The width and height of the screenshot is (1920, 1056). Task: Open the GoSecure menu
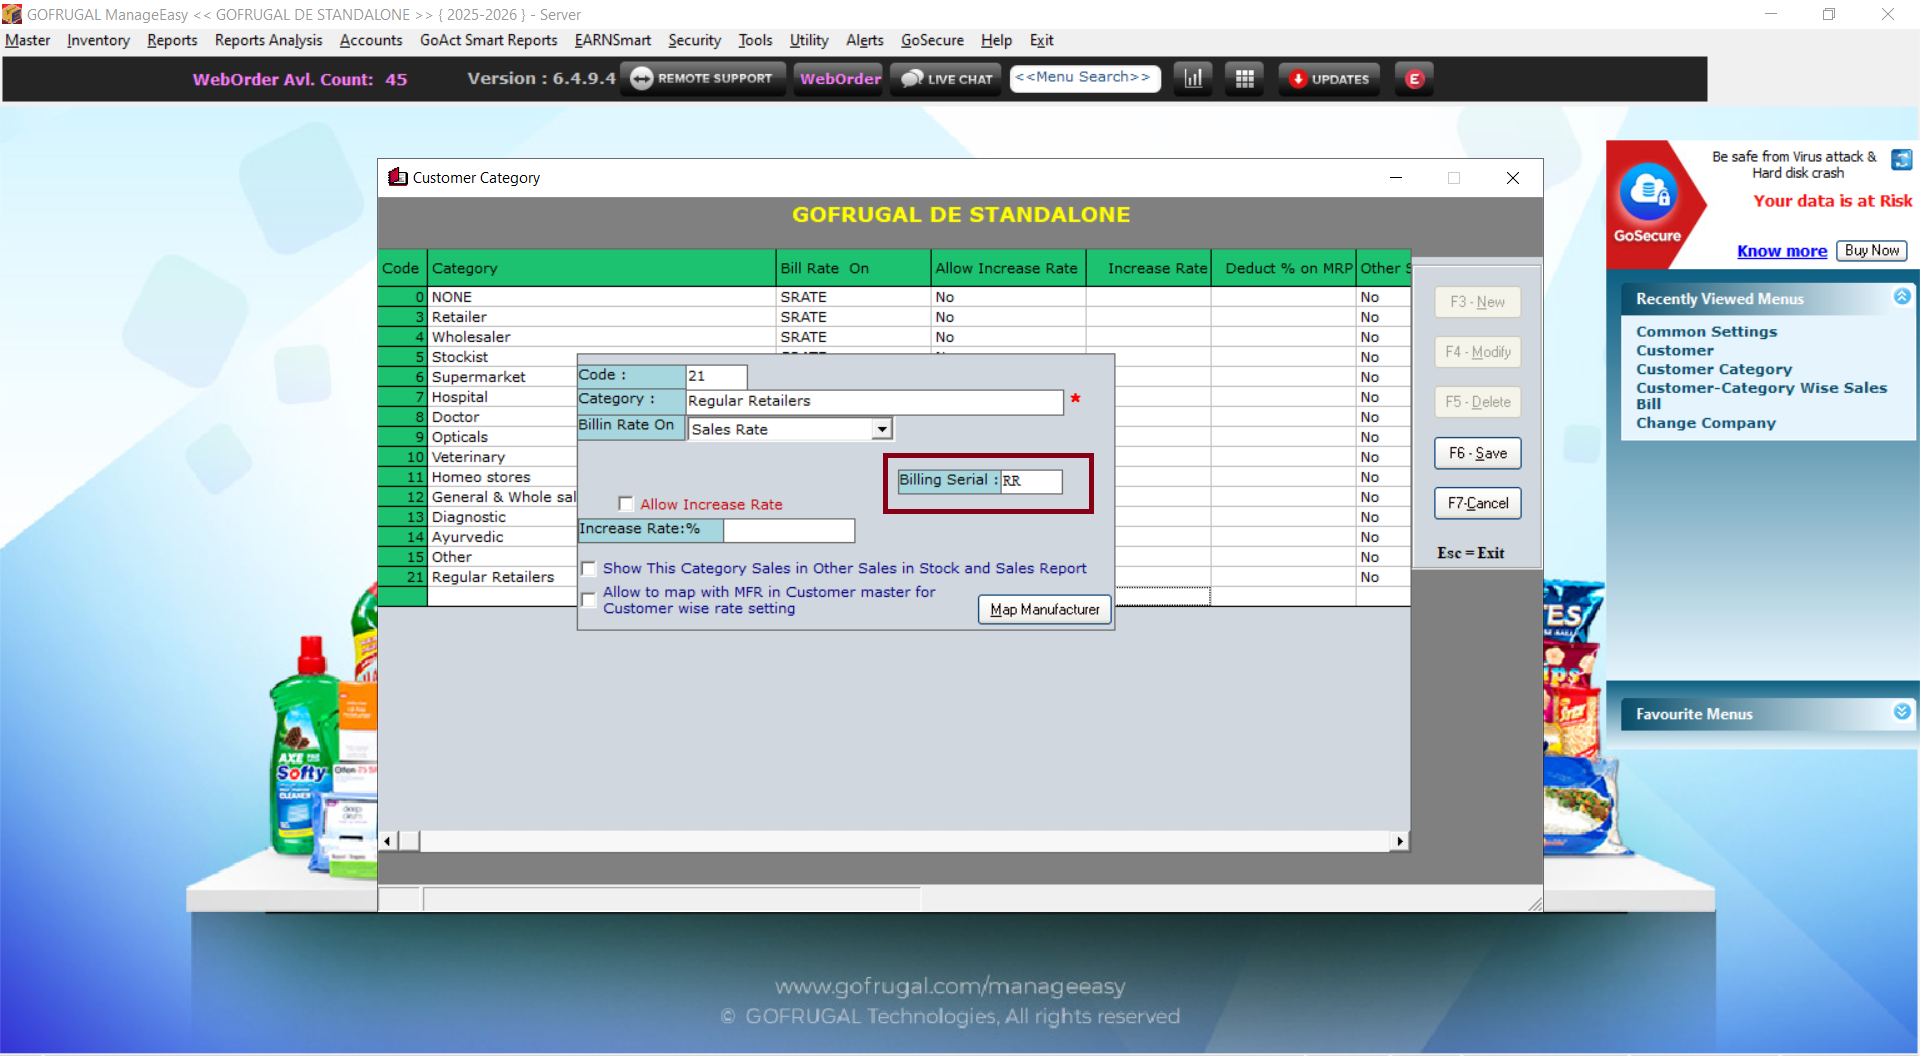pyautogui.click(x=932, y=40)
